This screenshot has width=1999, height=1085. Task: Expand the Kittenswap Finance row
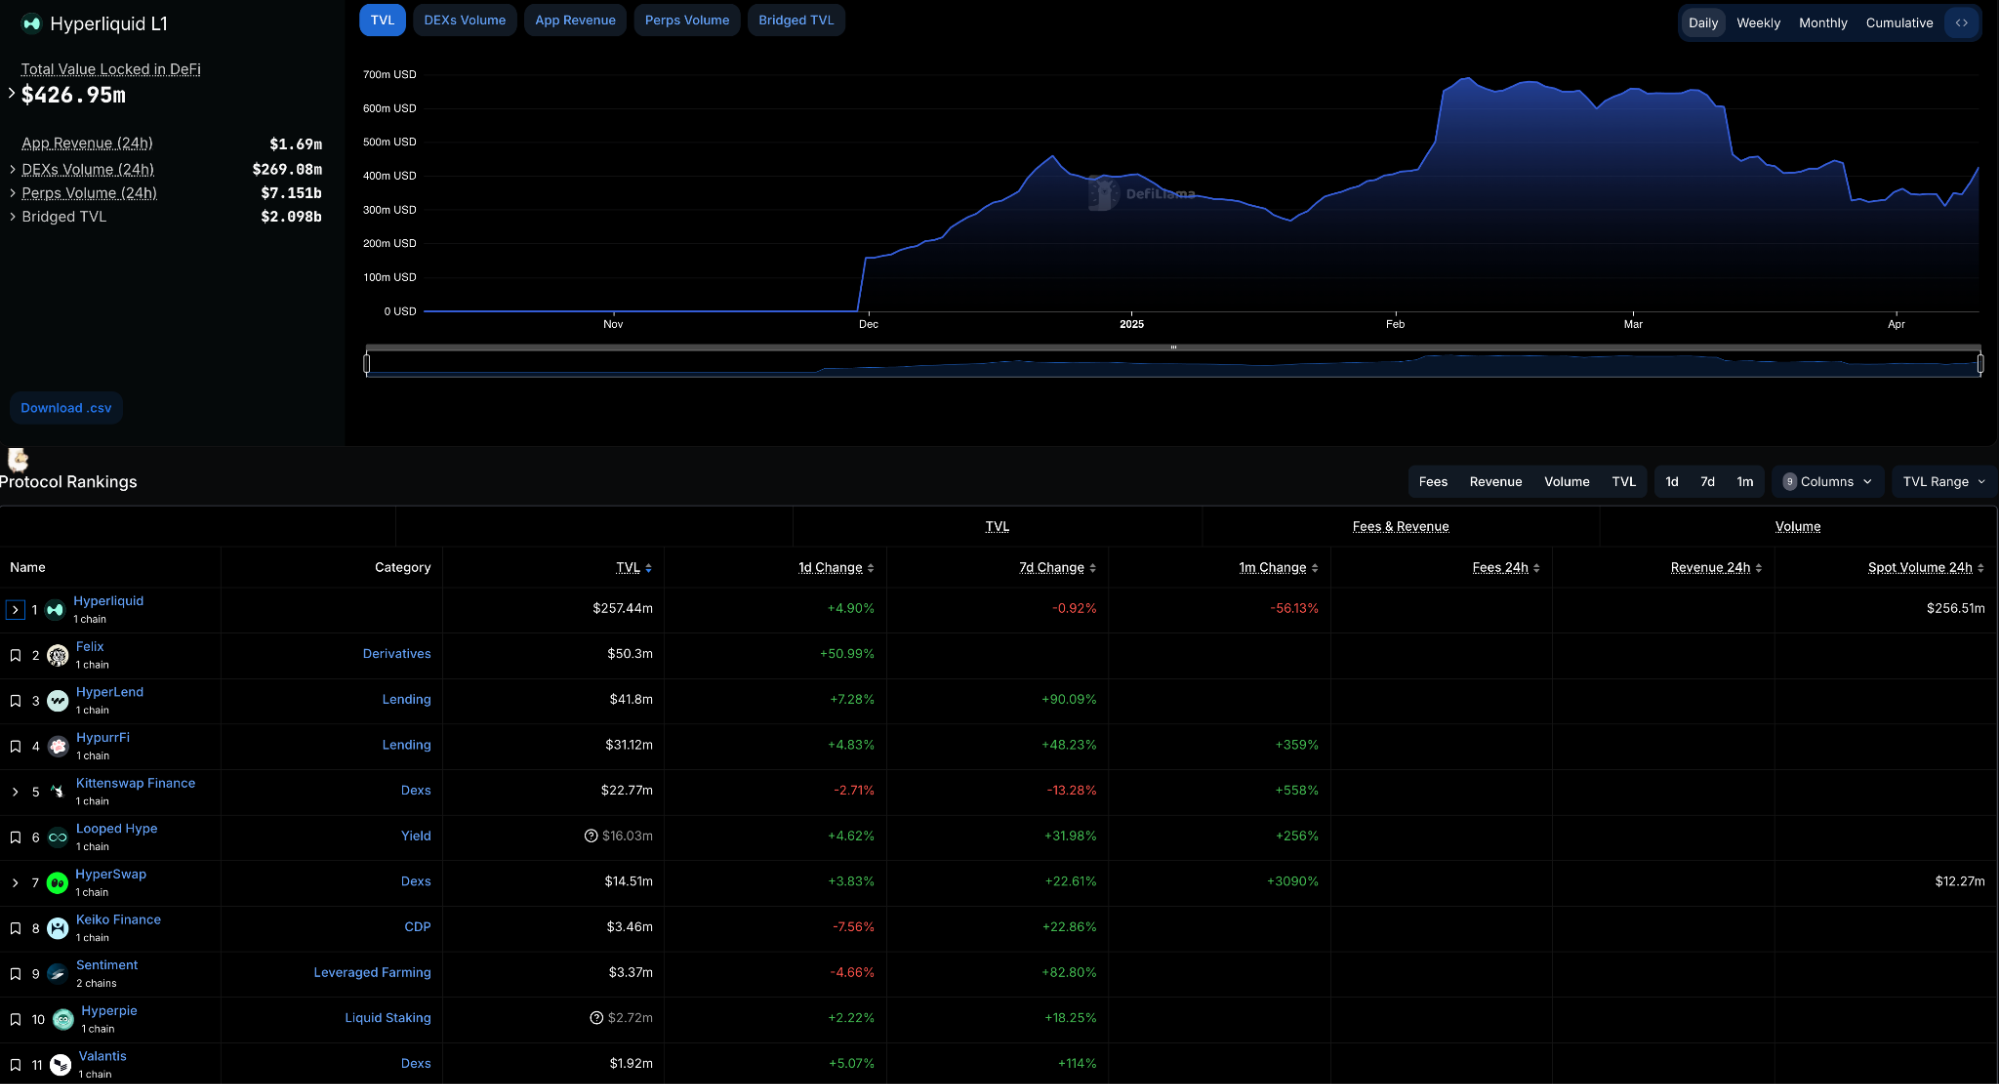(x=15, y=792)
